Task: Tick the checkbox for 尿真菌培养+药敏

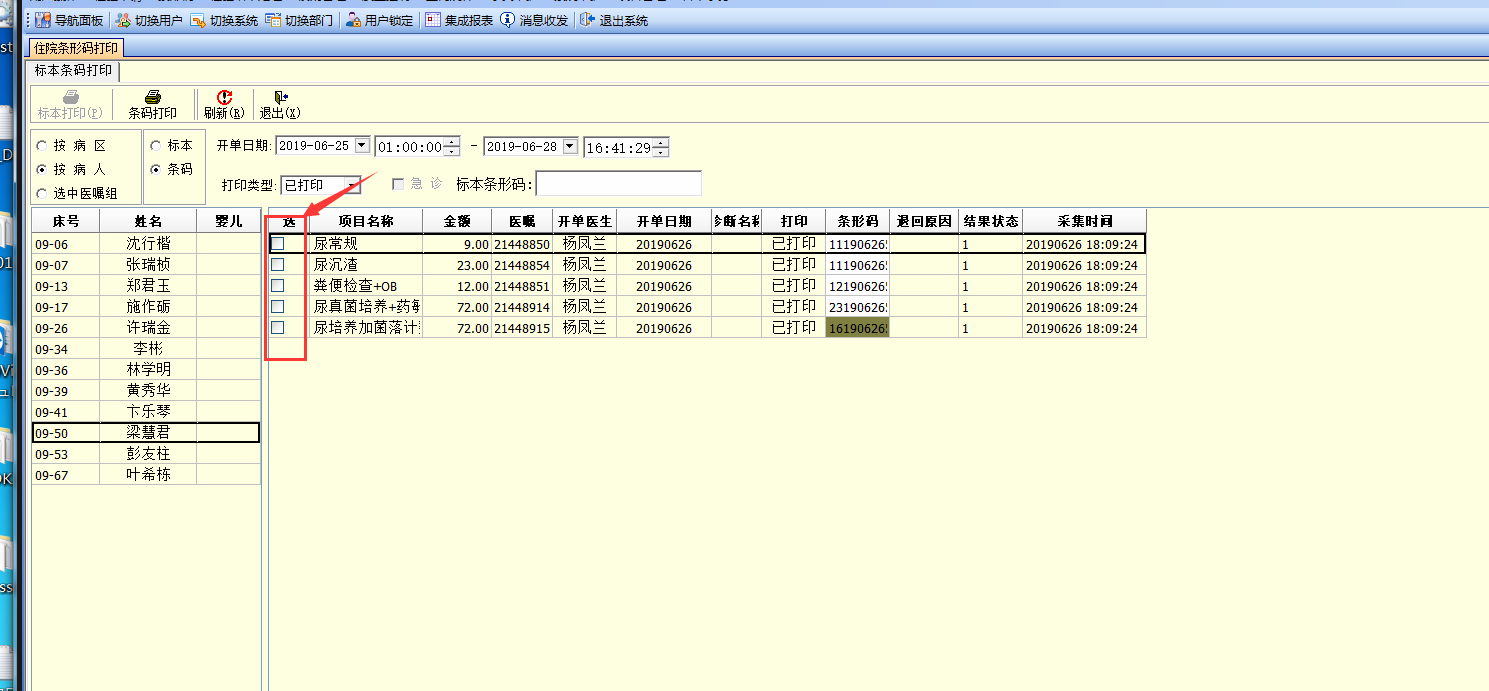Action: click(x=278, y=306)
